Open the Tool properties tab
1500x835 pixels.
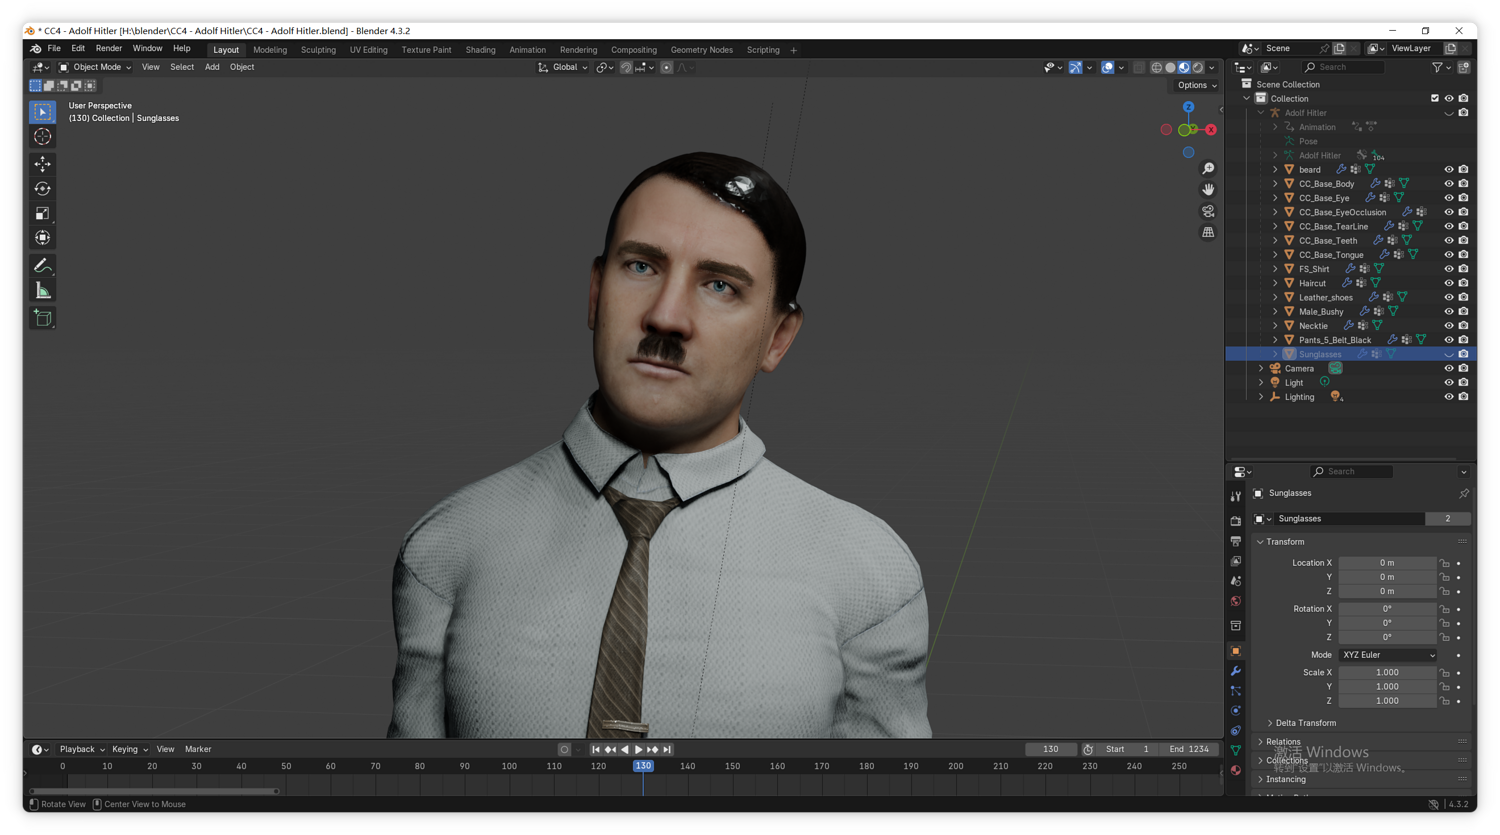1236,496
